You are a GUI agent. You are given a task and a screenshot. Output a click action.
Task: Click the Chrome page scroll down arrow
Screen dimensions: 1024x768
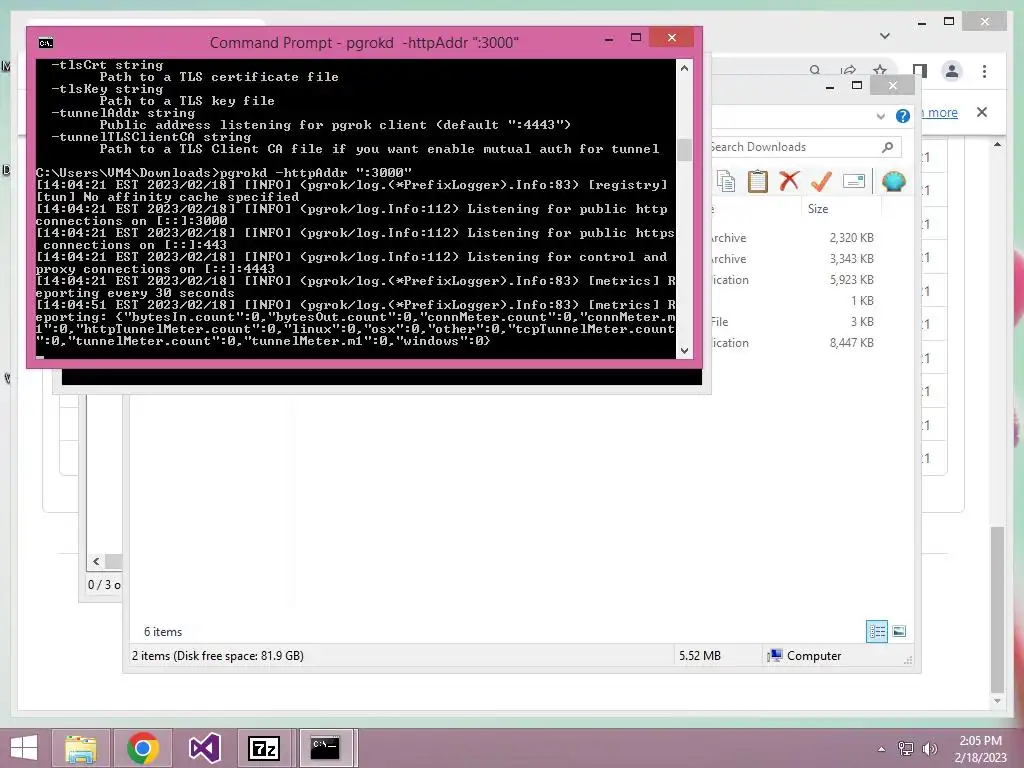pyautogui.click(x=997, y=701)
